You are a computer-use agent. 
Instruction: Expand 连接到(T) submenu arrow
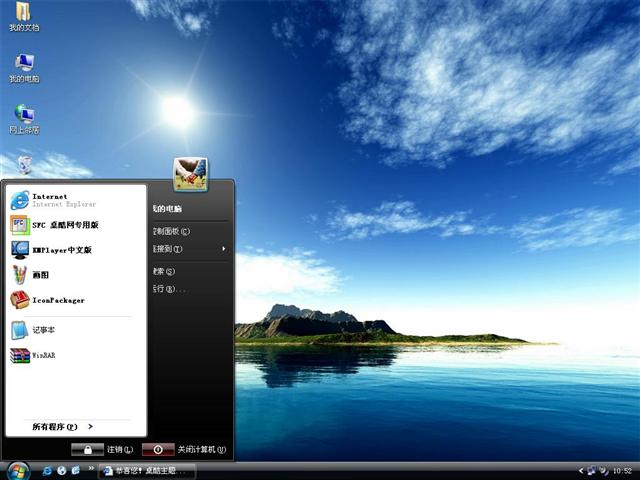click(224, 249)
